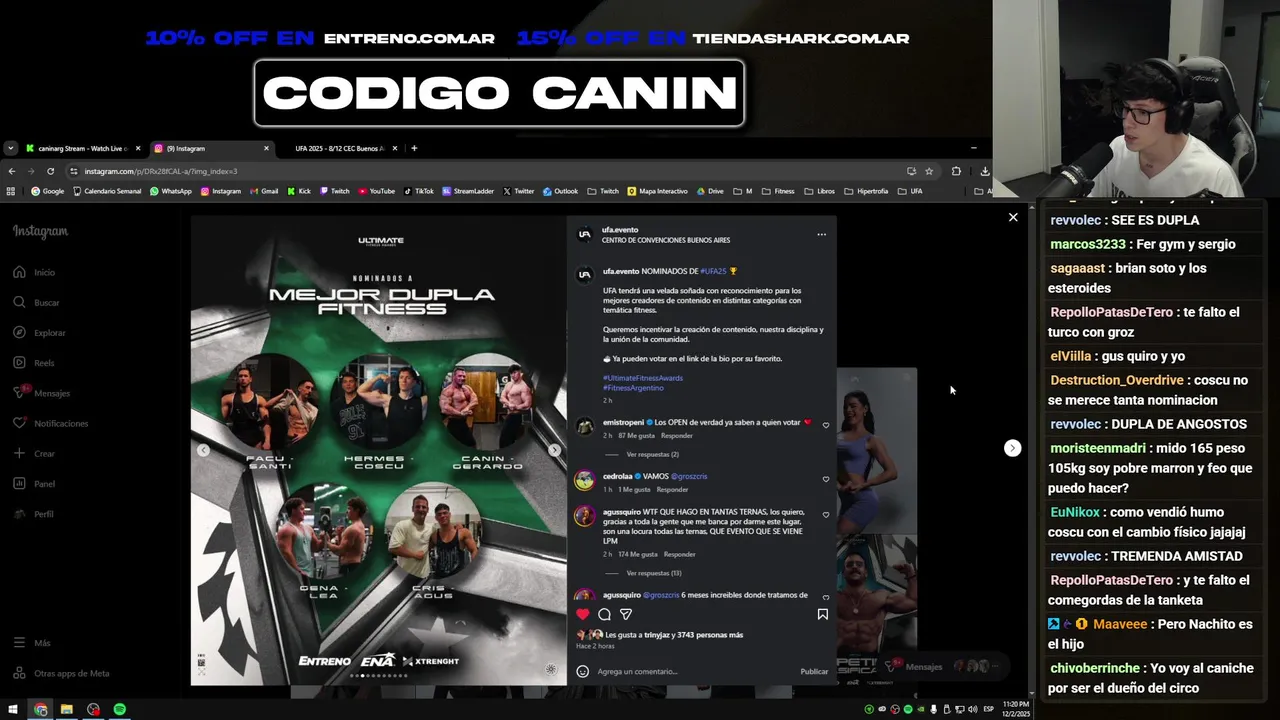1280x720 pixels.
Task: Show previous carousel image in post
Action: pos(203,450)
